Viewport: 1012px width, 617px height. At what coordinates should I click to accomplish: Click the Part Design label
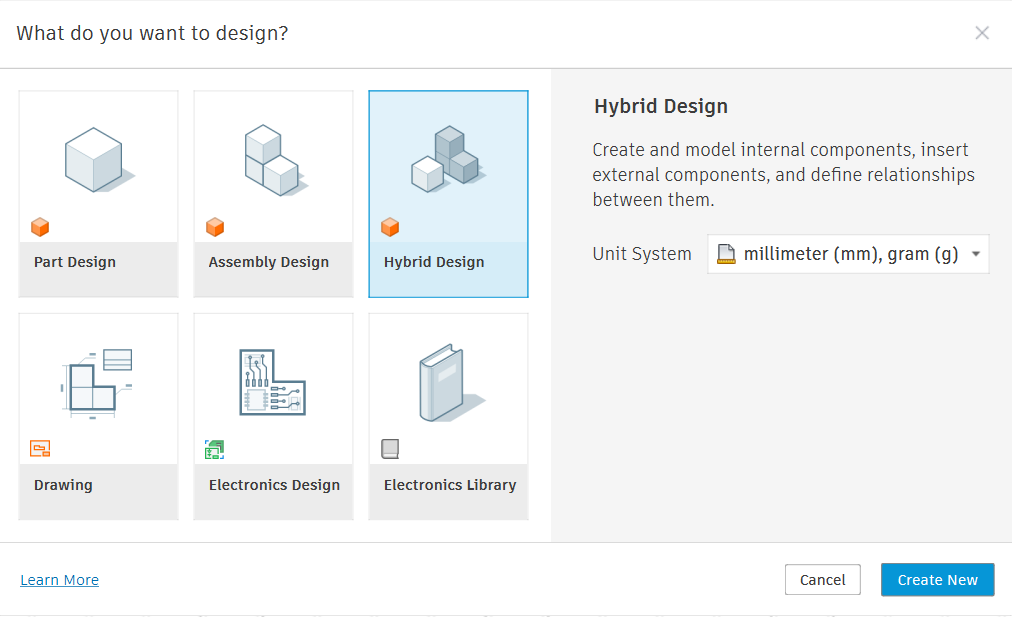click(x=75, y=262)
